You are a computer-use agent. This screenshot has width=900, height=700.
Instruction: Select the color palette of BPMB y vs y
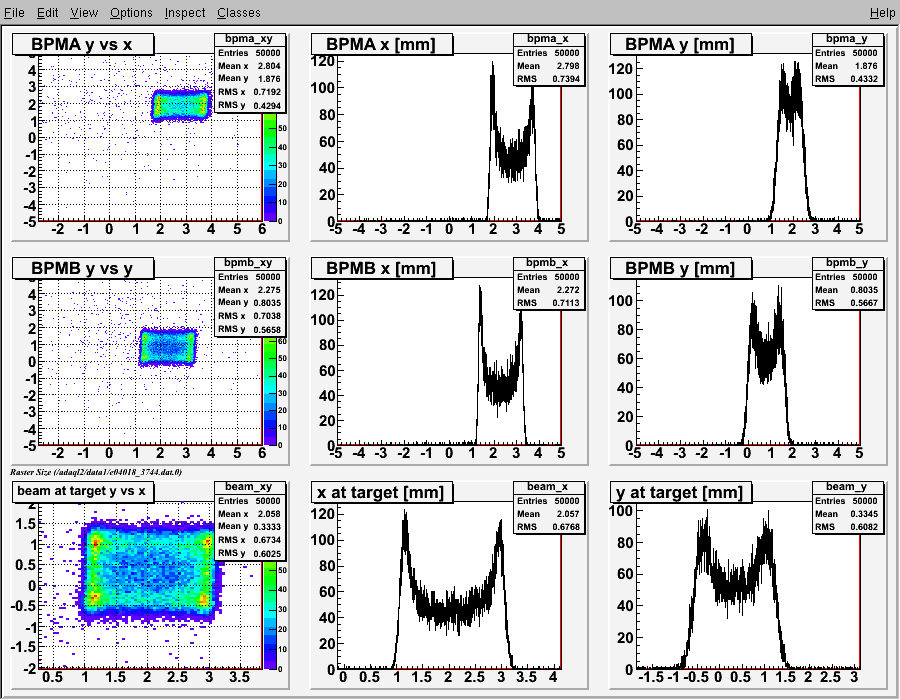point(270,391)
